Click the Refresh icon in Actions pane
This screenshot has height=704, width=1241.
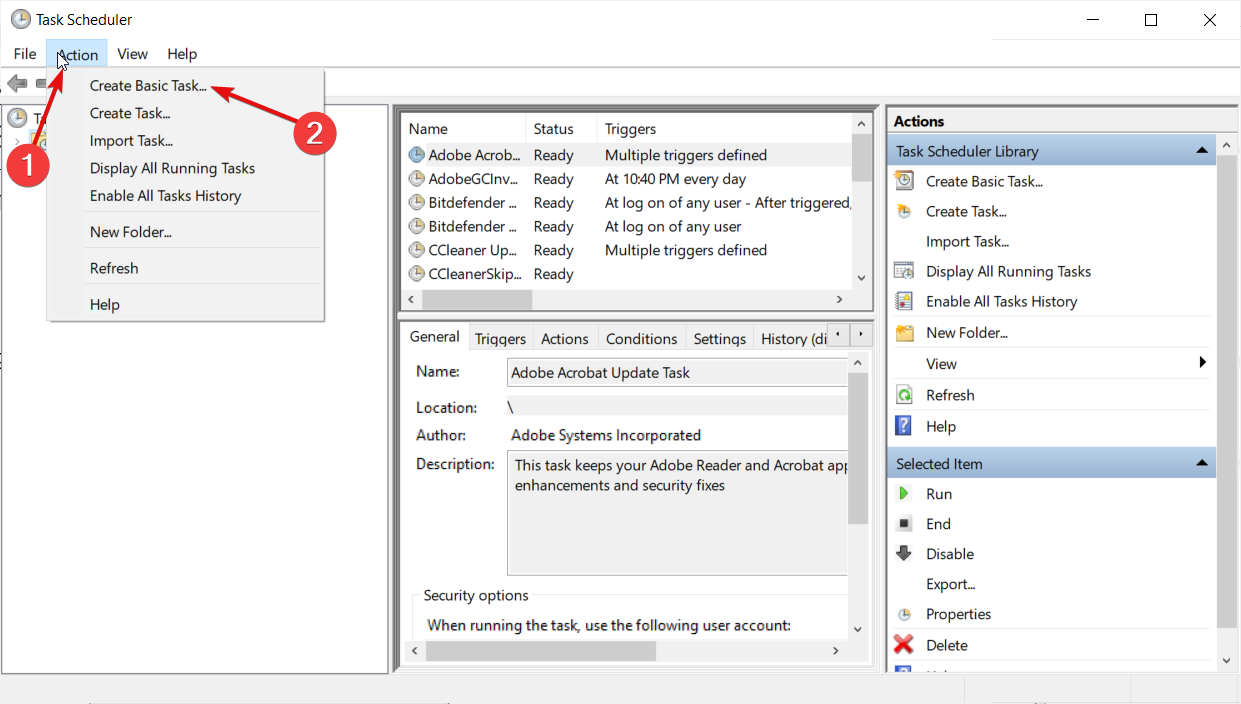904,395
